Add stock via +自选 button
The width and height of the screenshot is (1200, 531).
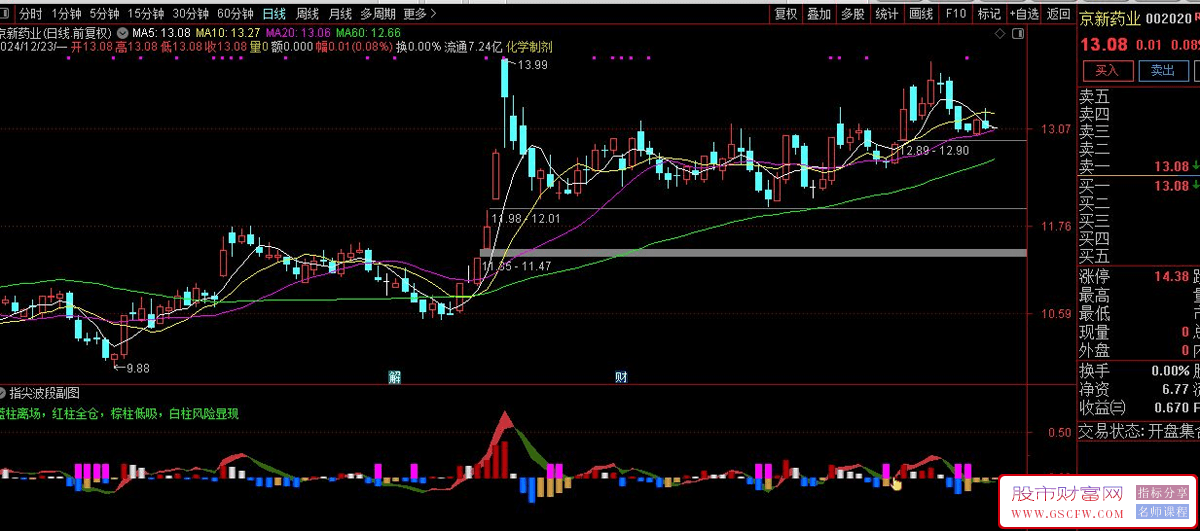click(x=1023, y=14)
